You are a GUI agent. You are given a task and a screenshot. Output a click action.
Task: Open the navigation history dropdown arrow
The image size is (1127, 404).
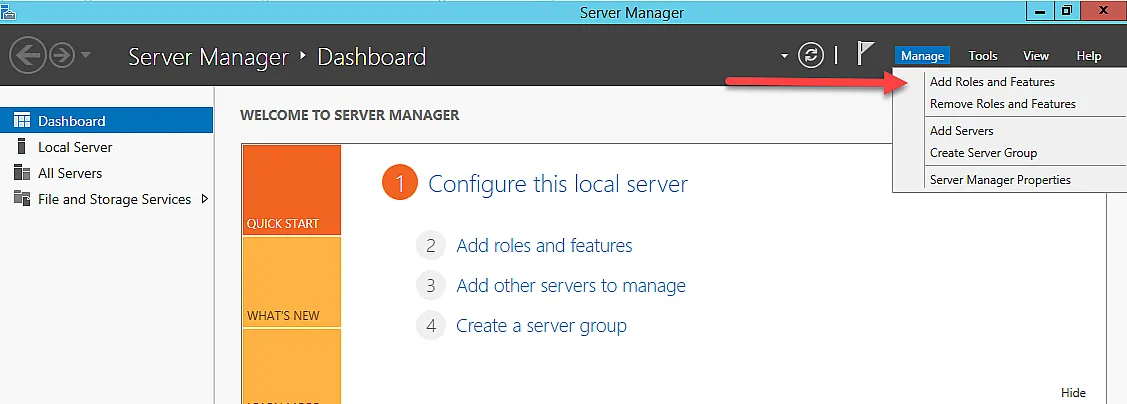click(x=86, y=55)
